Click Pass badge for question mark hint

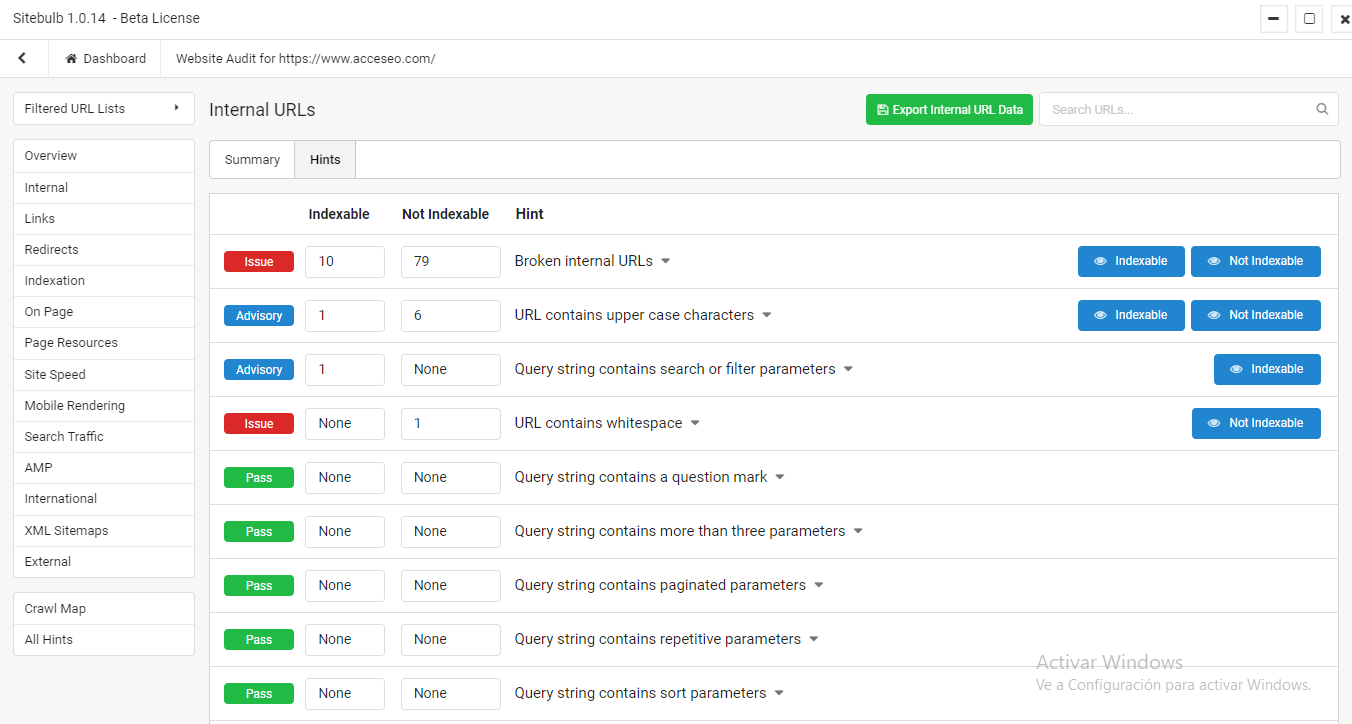pyautogui.click(x=259, y=477)
